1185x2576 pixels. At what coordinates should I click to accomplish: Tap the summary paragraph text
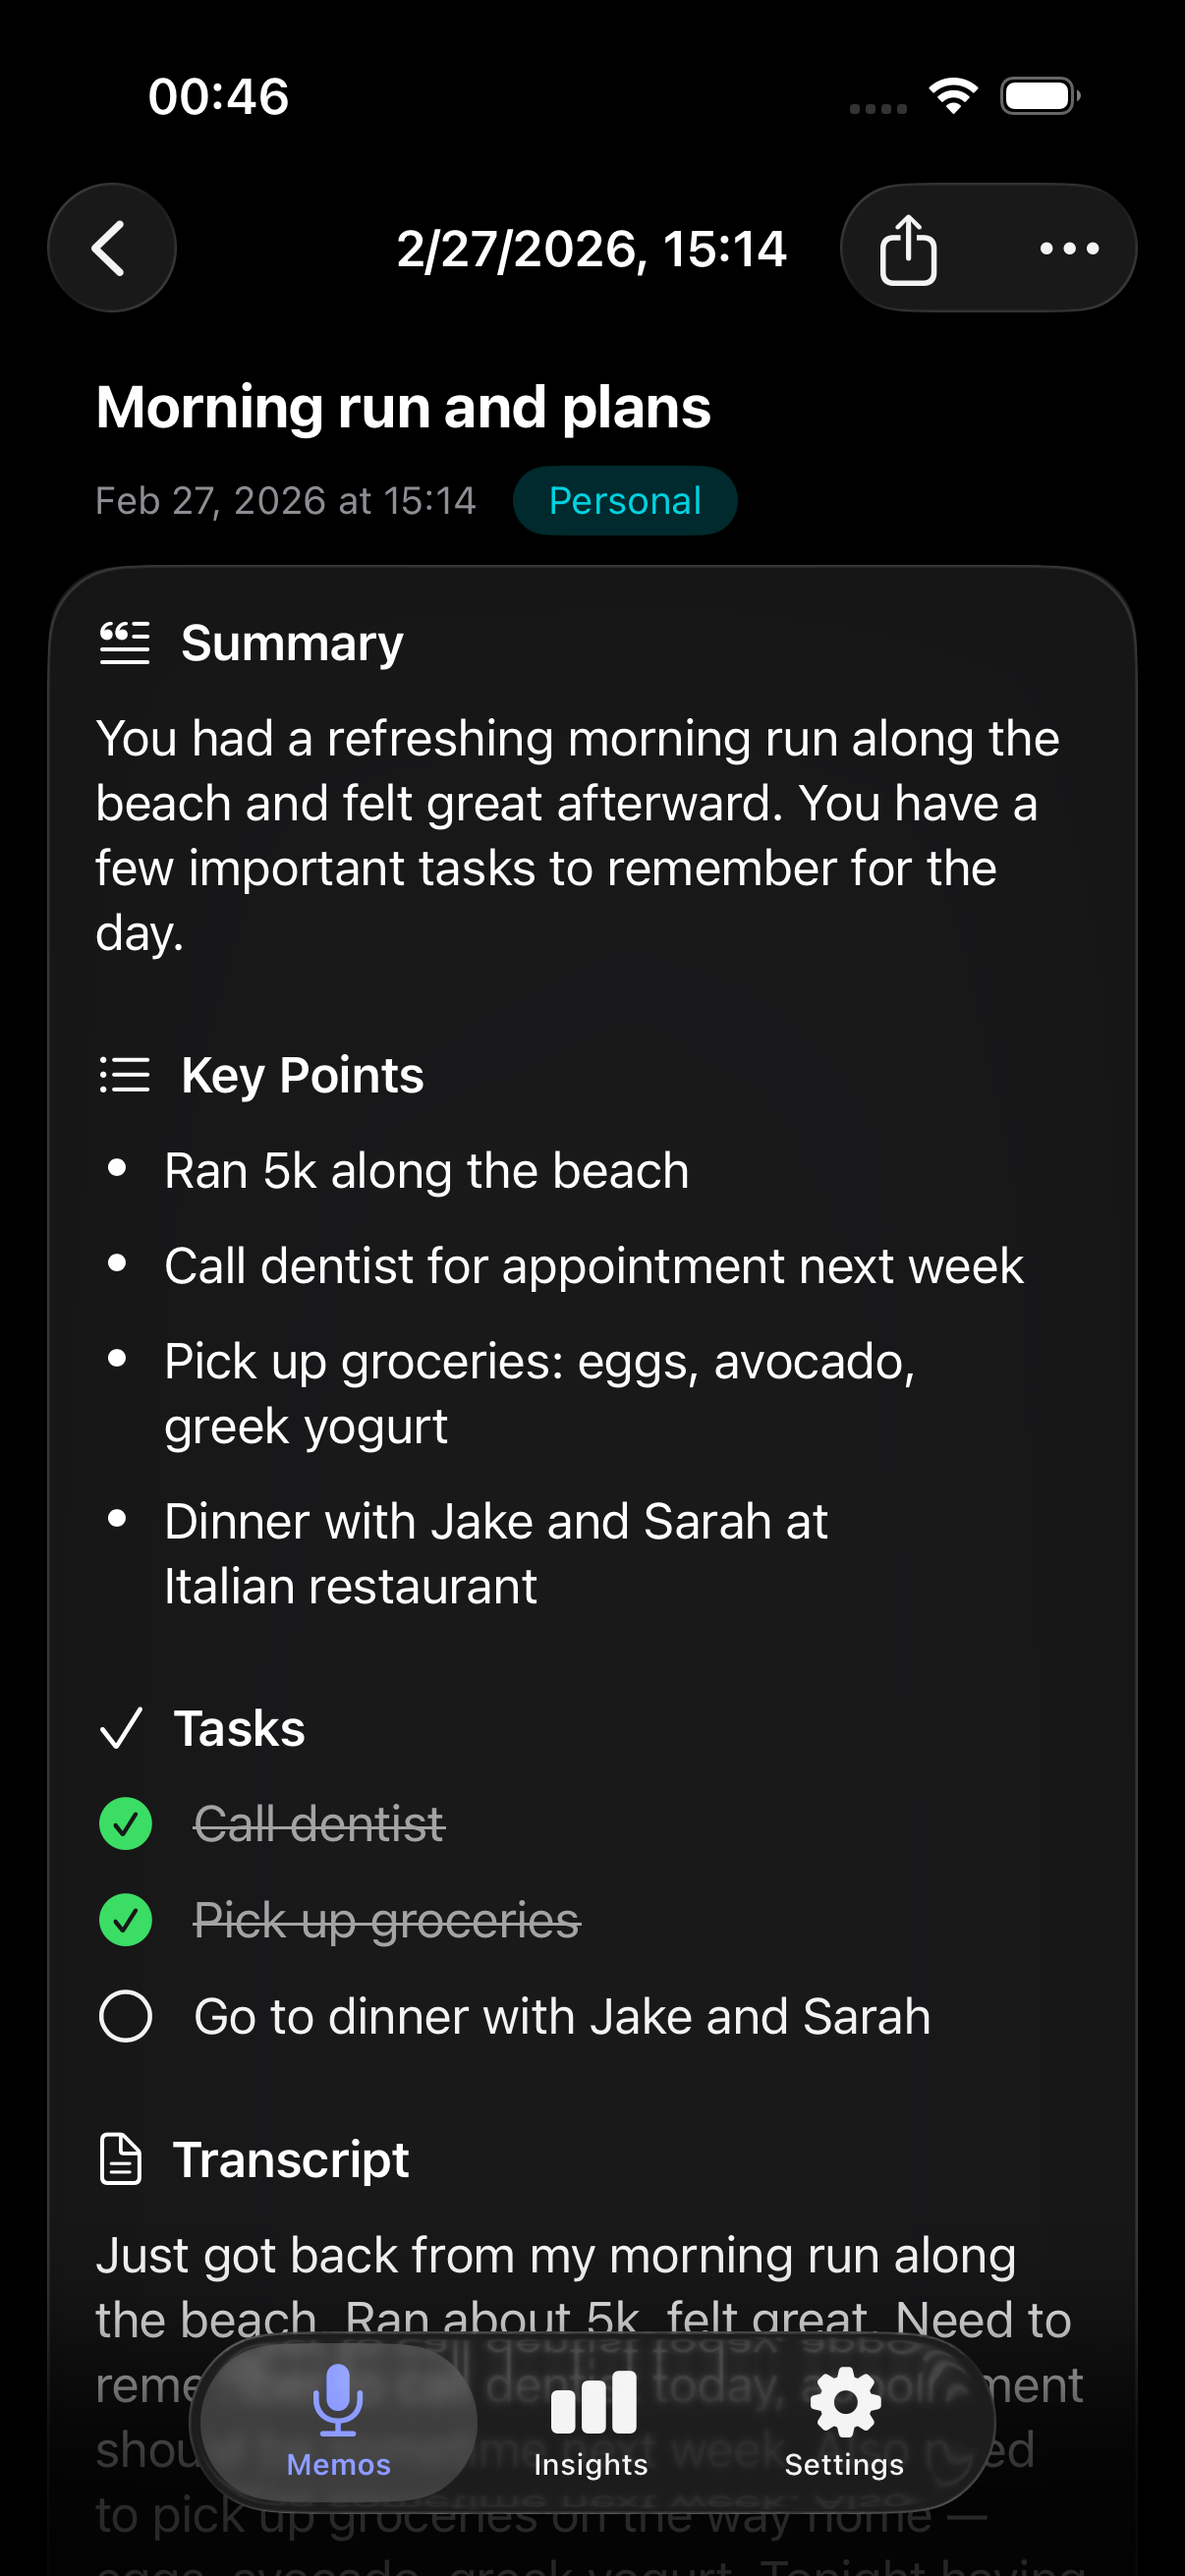click(578, 835)
